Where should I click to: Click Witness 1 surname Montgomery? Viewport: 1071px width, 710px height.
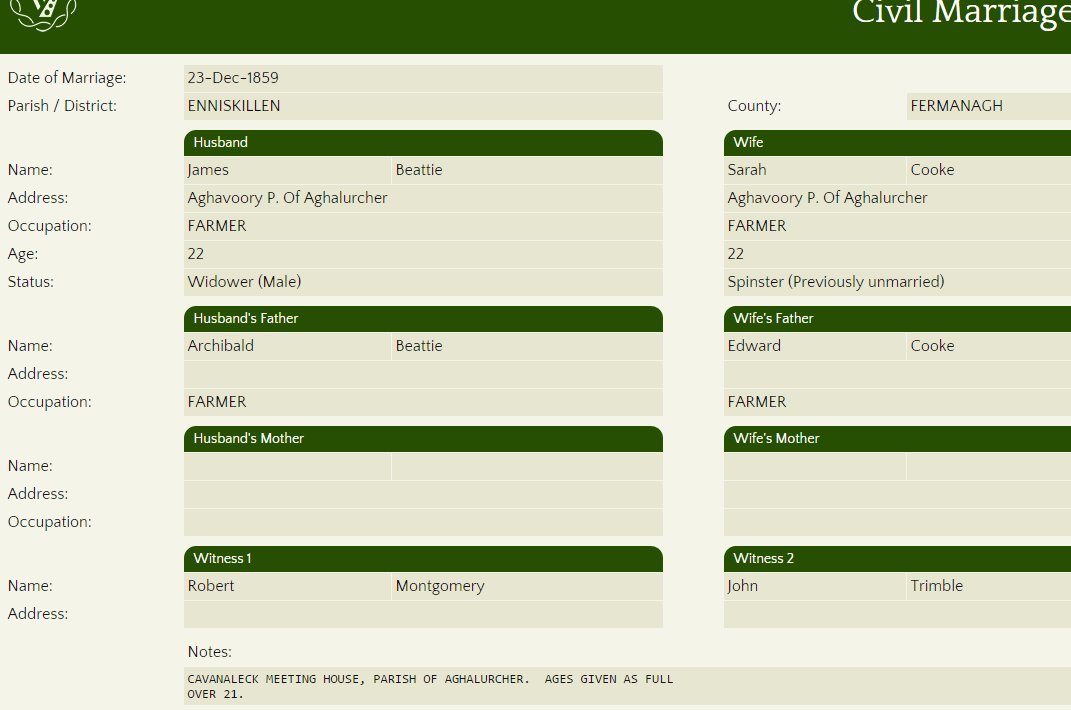526,586
